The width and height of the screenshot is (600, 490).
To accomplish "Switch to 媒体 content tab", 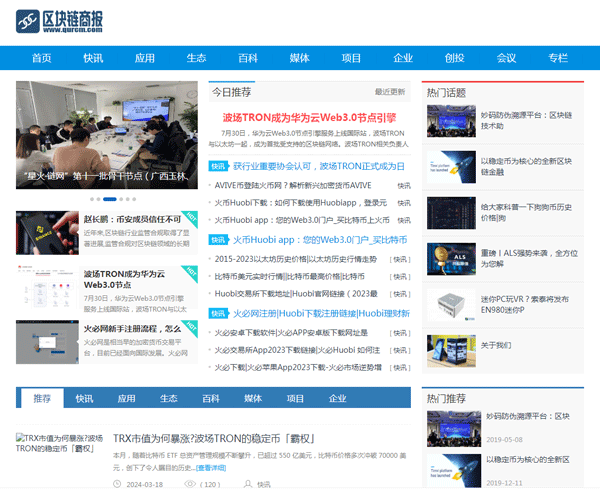I will (x=253, y=399).
